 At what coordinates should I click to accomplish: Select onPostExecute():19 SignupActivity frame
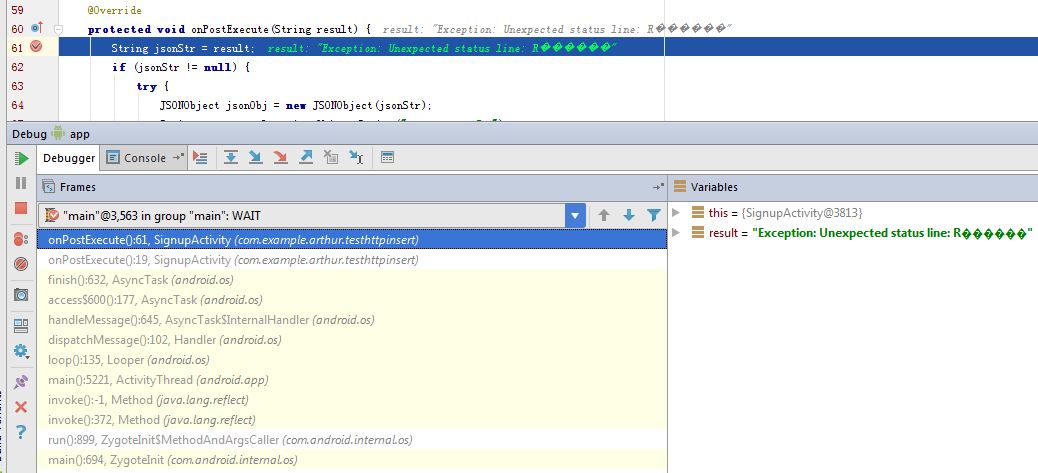click(x=352, y=260)
